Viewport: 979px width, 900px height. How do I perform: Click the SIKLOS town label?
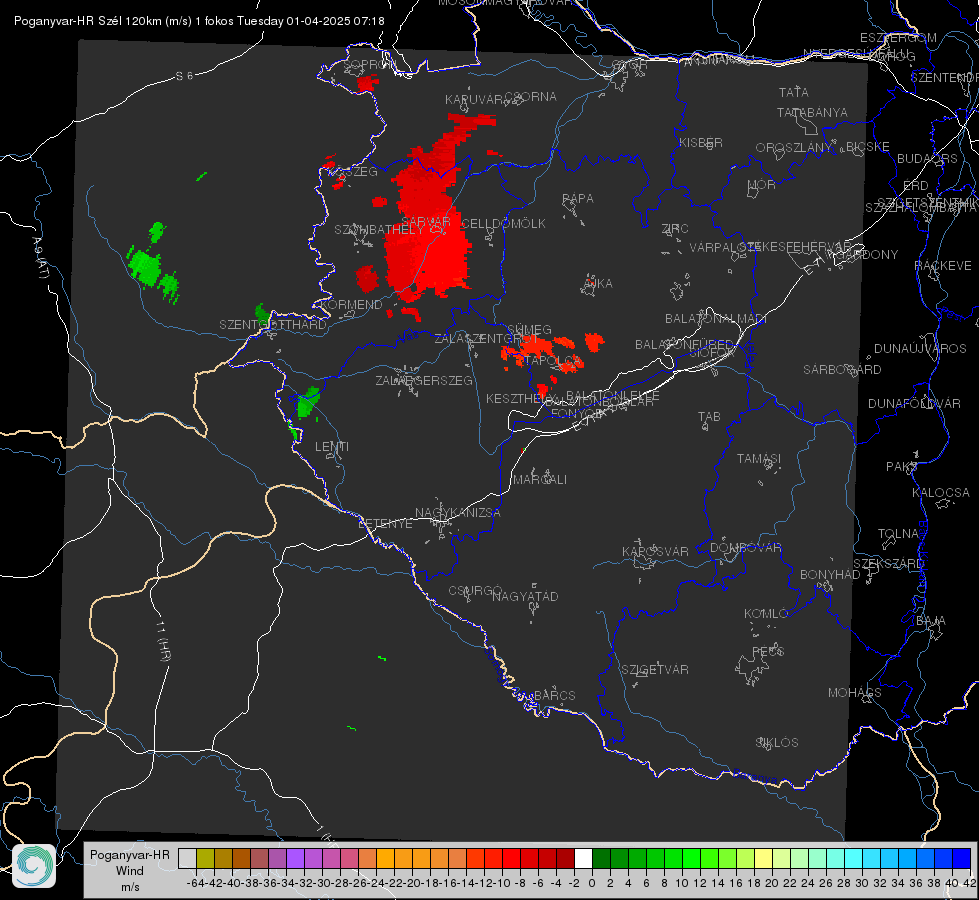click(x=777, y=743)
